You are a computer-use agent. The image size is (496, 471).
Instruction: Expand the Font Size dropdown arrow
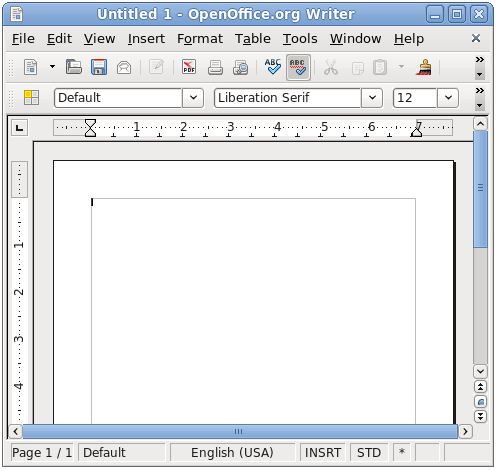click(448, 98)
